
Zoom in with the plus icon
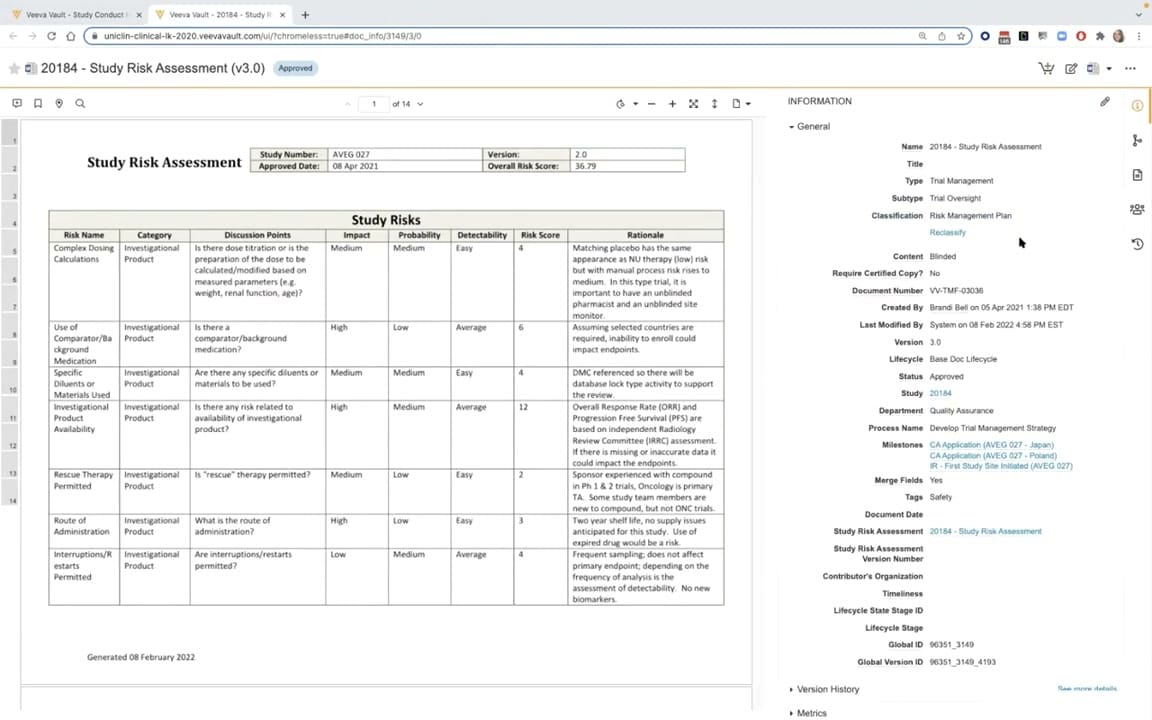tap(672, 104)
